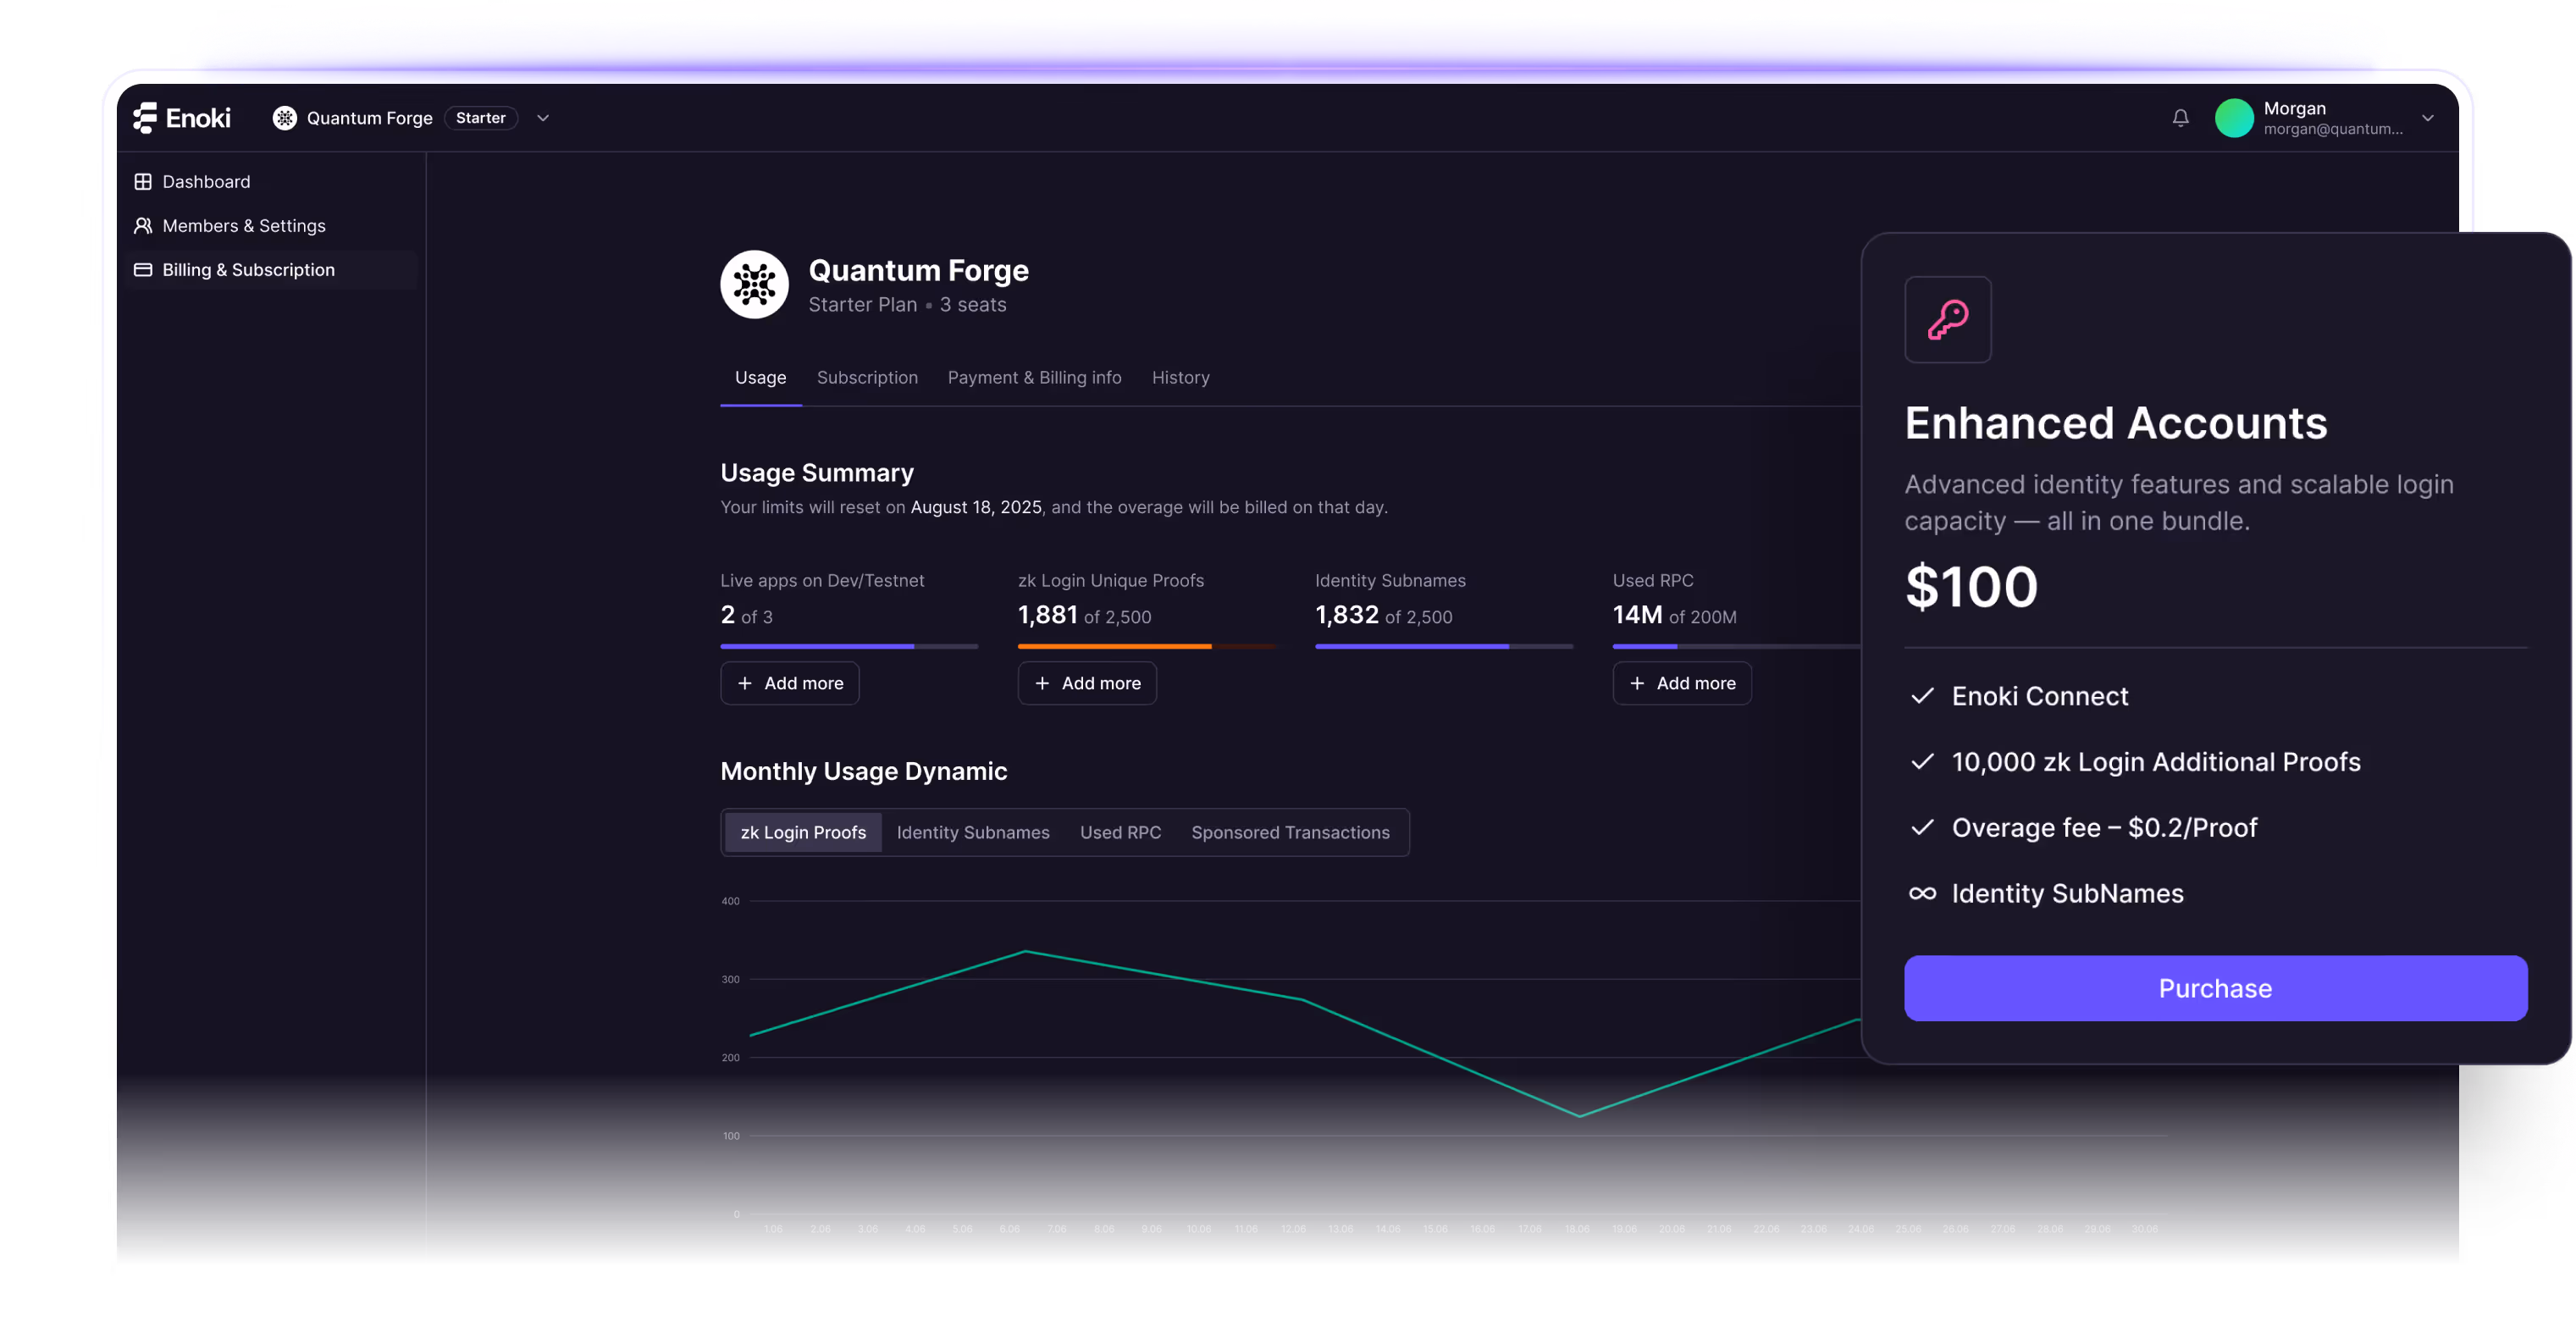Viewport: 2576px width, 1338px height.
Task: Open the notifications bell
Action: [2180, 118]
